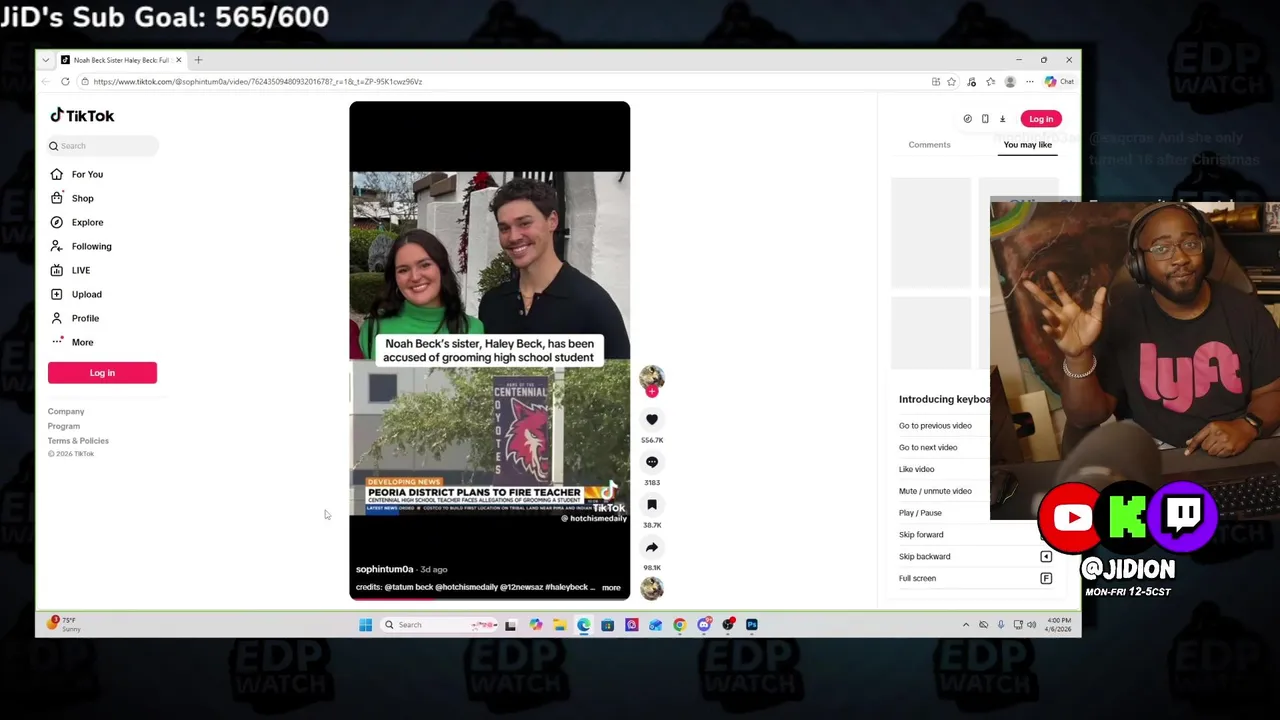Click the taskbar weather widget
This screenshot has width=1280, height=720.
click(x=63, y=624)
